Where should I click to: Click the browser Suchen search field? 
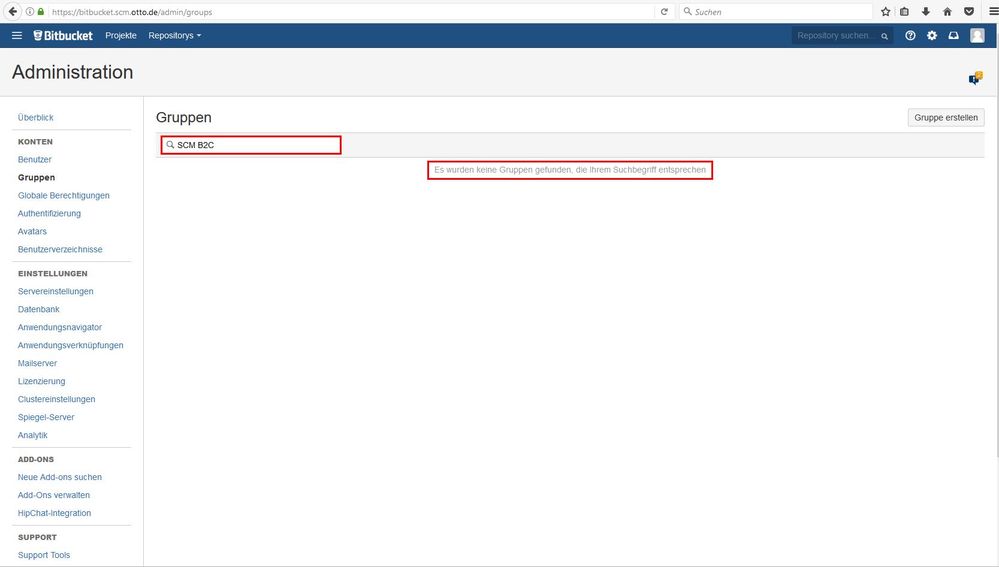coord(775,11)
